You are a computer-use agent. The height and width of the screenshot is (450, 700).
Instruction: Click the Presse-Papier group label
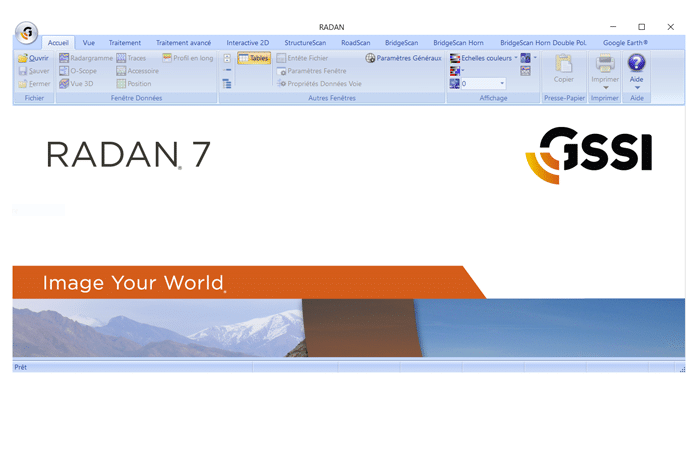point(564,98)
